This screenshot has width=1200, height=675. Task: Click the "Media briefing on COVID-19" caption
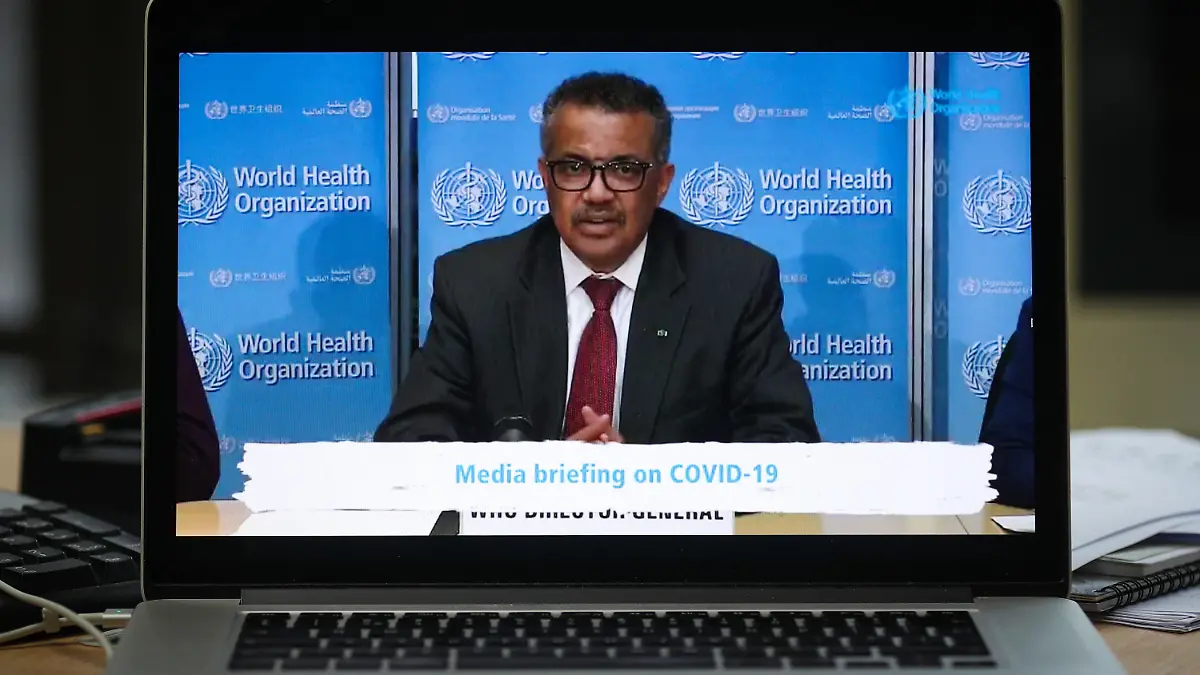(616, 474)
